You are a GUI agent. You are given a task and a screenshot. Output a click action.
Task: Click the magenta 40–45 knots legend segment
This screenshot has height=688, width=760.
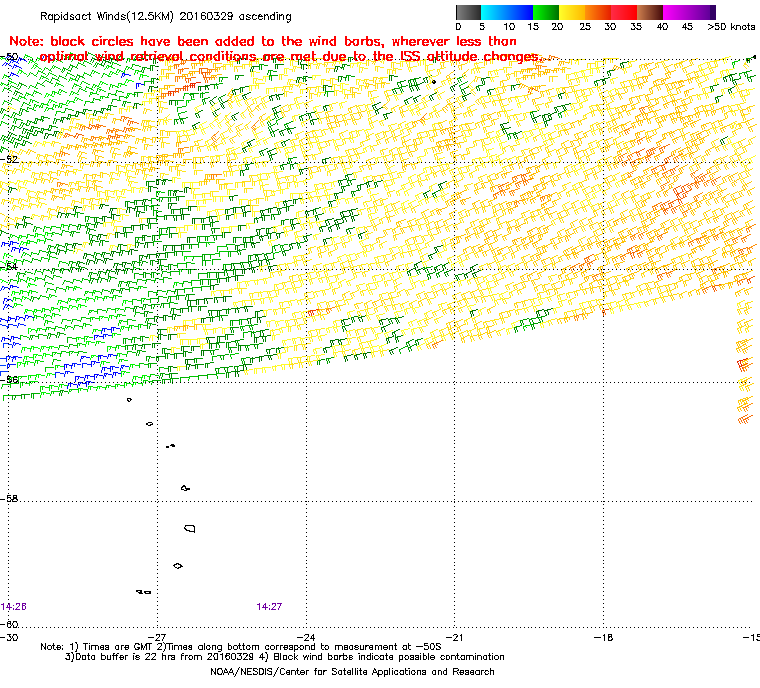coord(676,12)
